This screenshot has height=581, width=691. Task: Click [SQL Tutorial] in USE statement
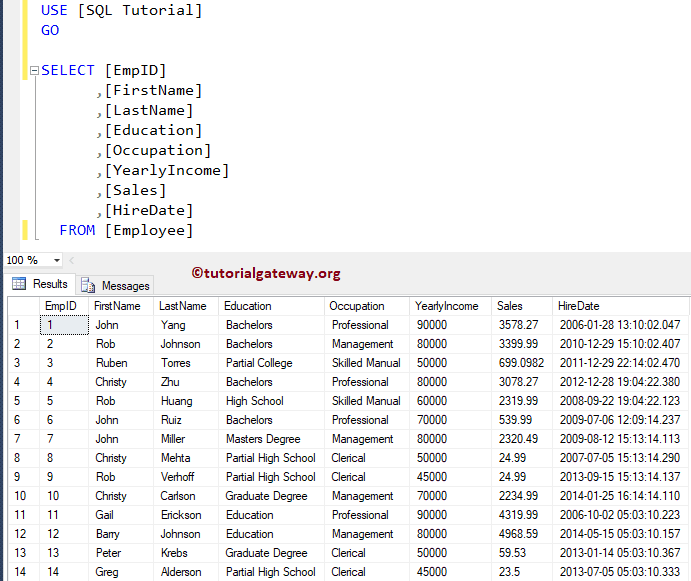click(x=140, y=10)
